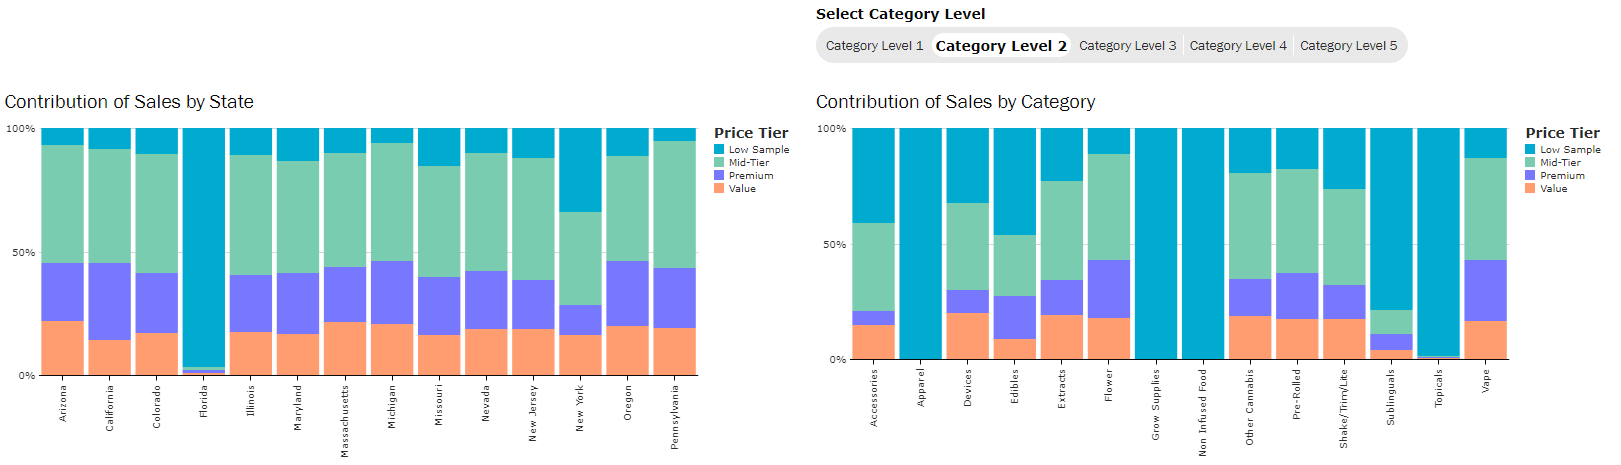The width and height of the screenshot is (1621, 465).
Task: Select the Sublinguals Low Sample segment
Action: pos(1391,218)
